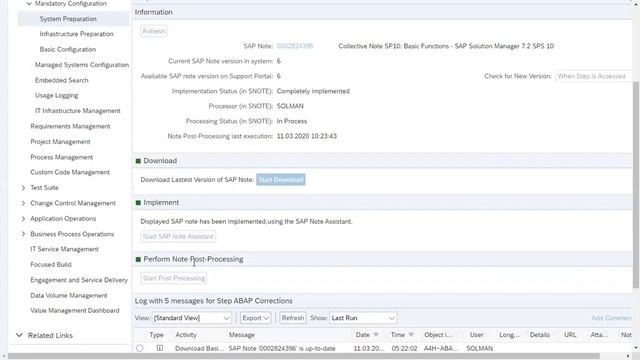
Task: Click the scroll-down arrow at bottom right
Action: click(636, 348)
